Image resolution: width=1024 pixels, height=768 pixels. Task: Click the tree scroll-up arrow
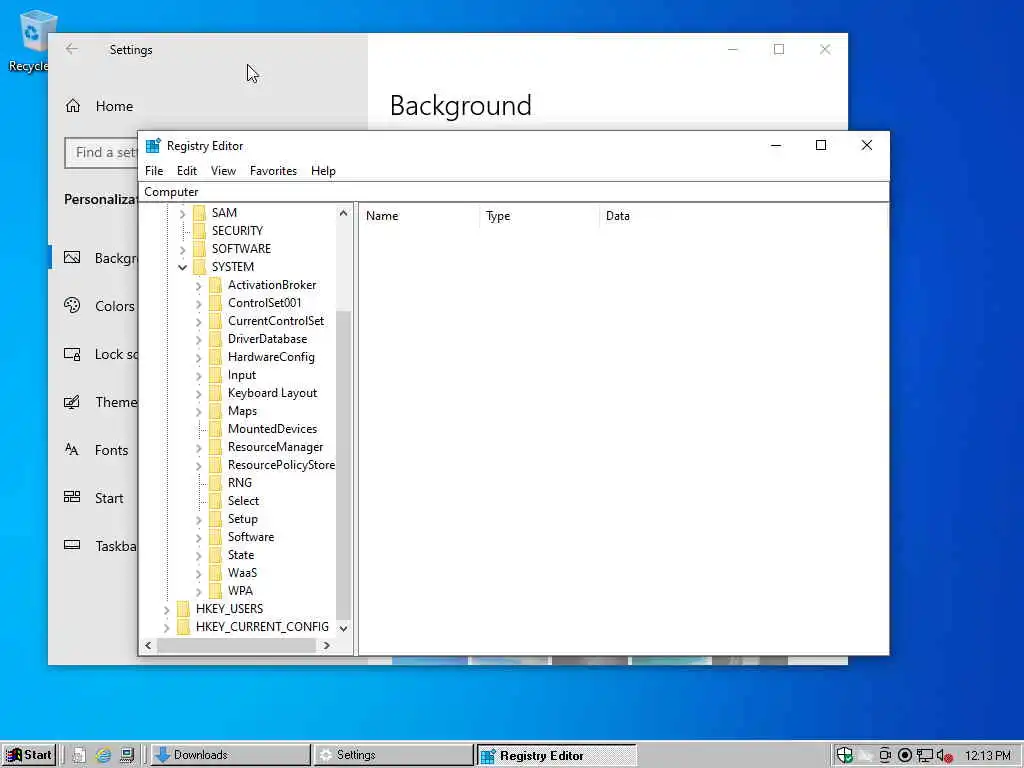coord(344,213)
